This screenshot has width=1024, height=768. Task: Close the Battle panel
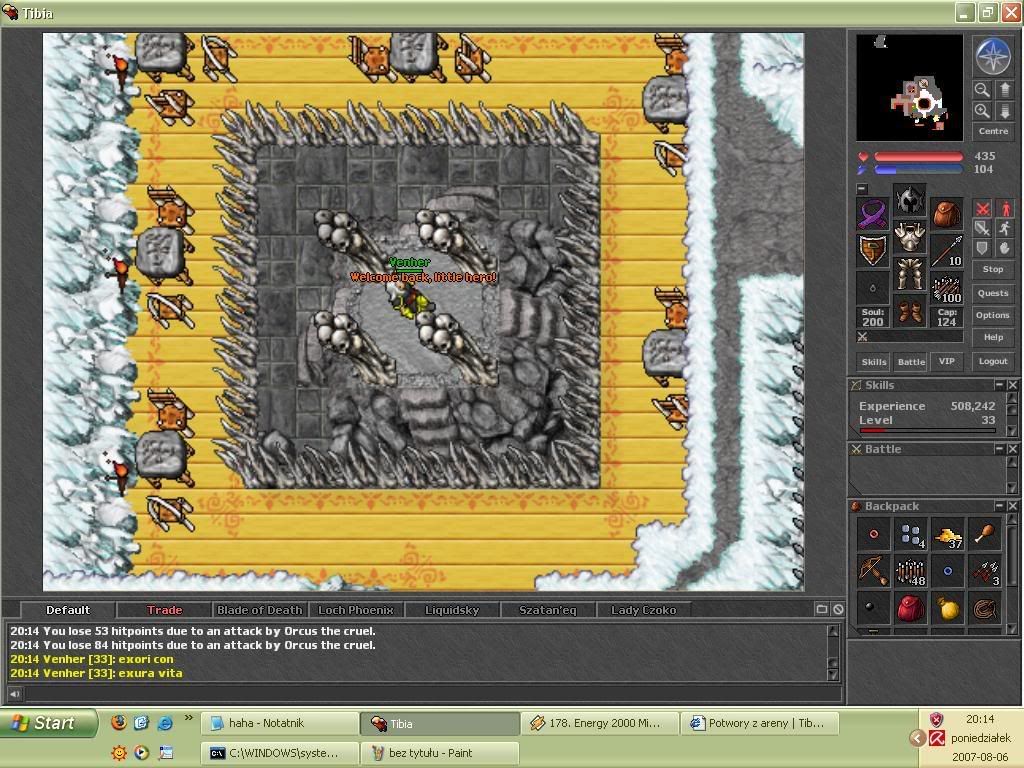pyautogui.click(x=1012, y=449)
